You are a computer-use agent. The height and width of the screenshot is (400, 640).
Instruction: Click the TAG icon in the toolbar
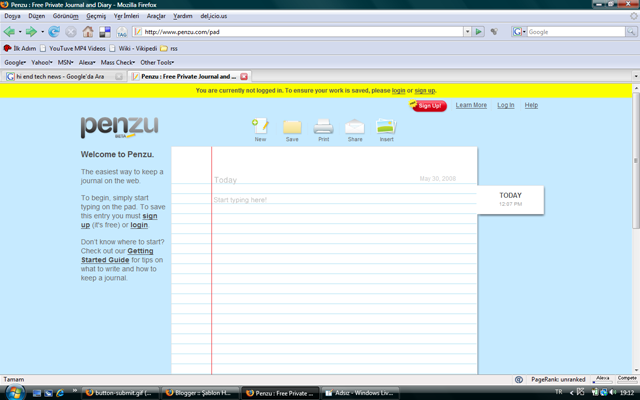point(122,32)
